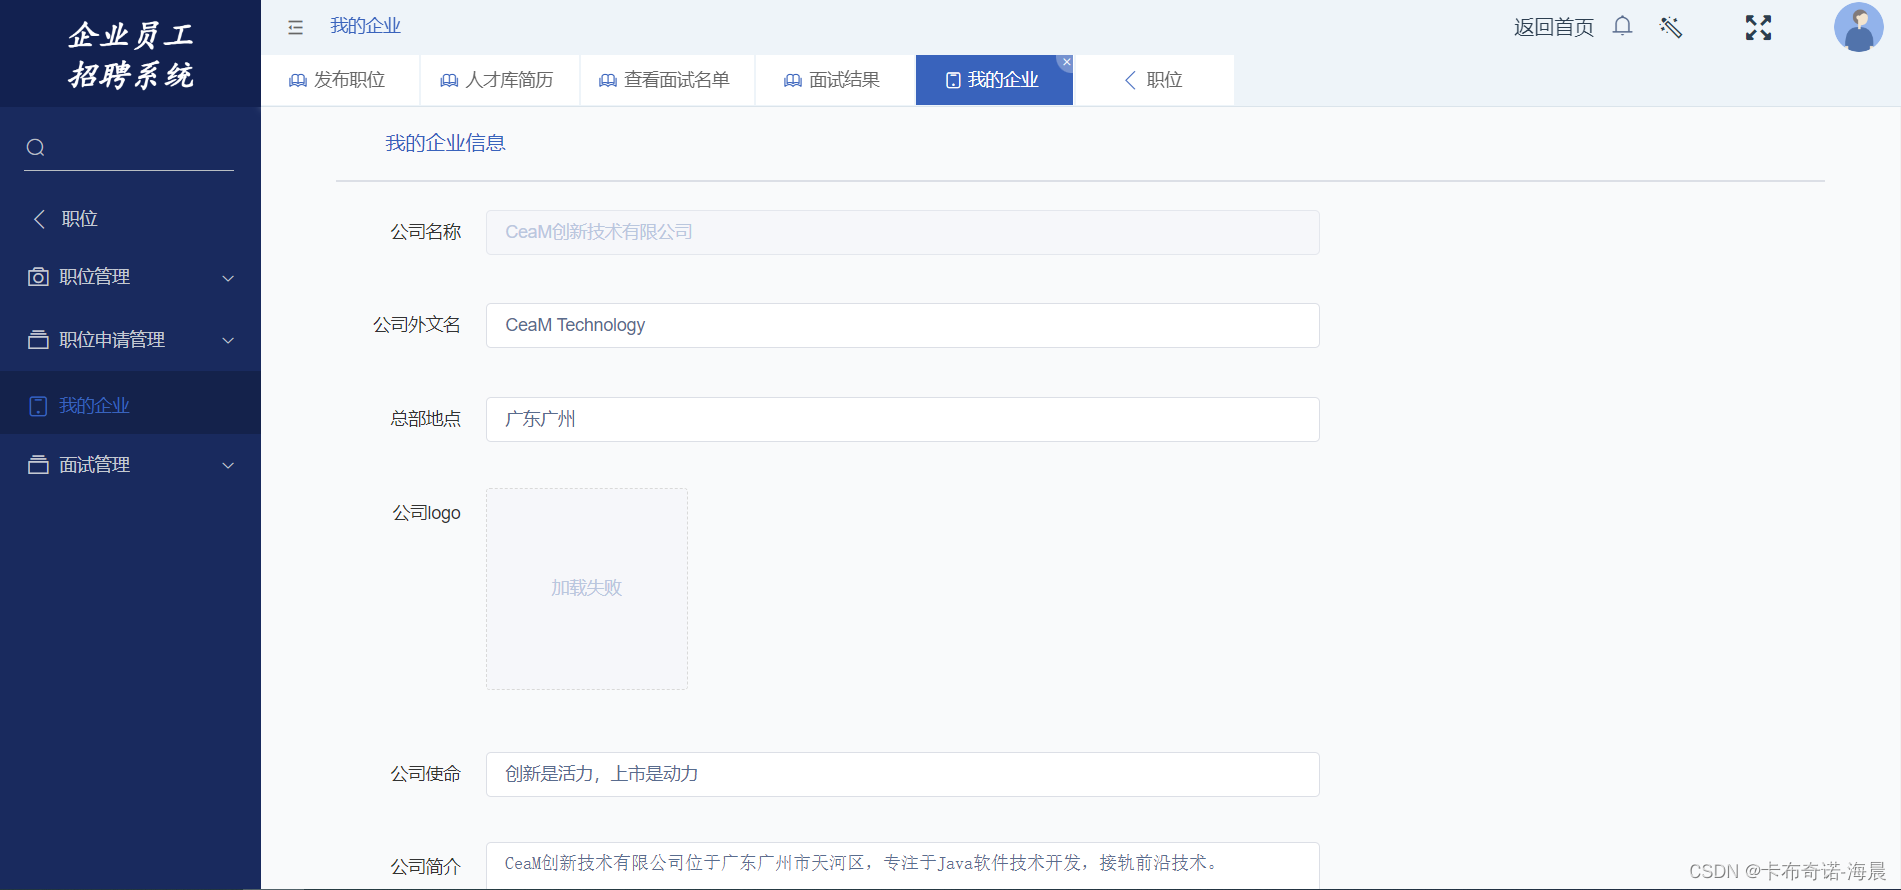Click the sidebar collapse hamburger icon
1901x890 pixels.
(x=295, y=27)
